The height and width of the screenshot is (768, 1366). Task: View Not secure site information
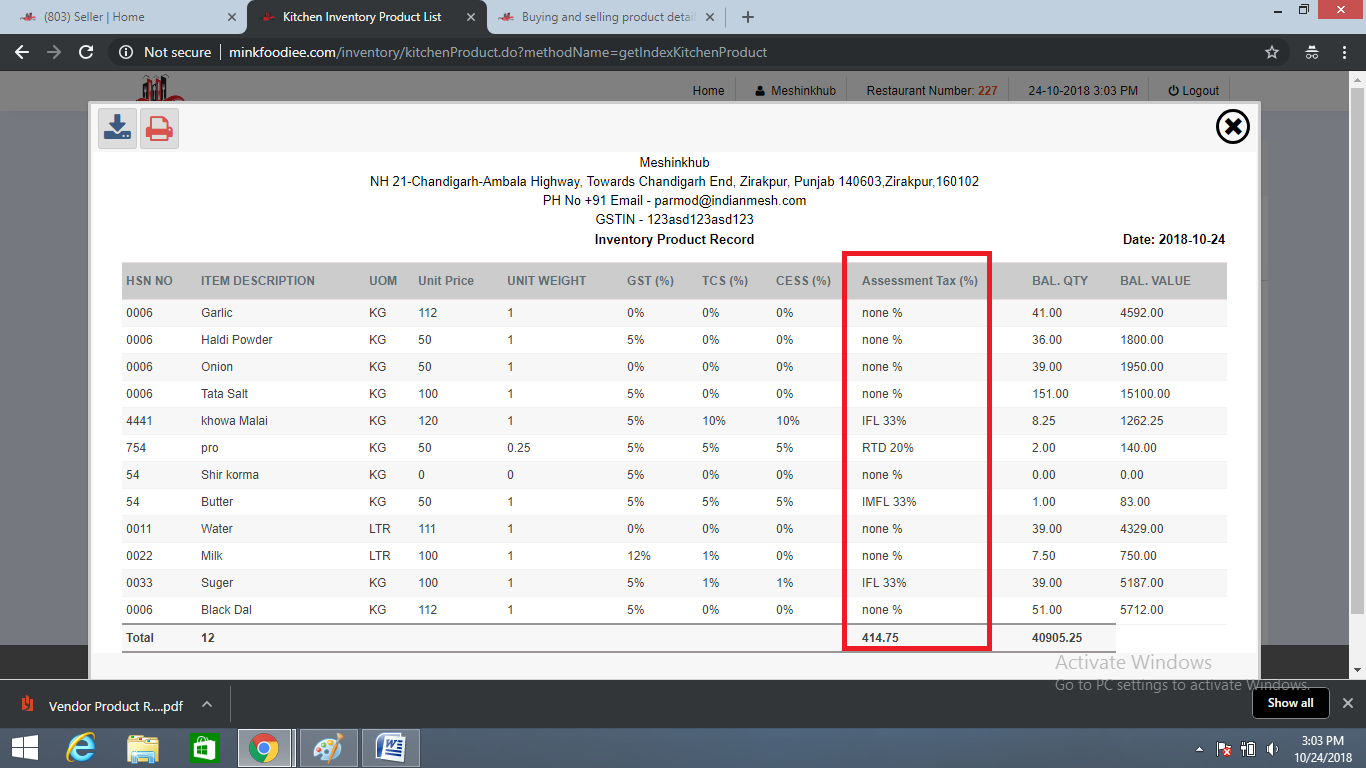click(x=164, y=52)
